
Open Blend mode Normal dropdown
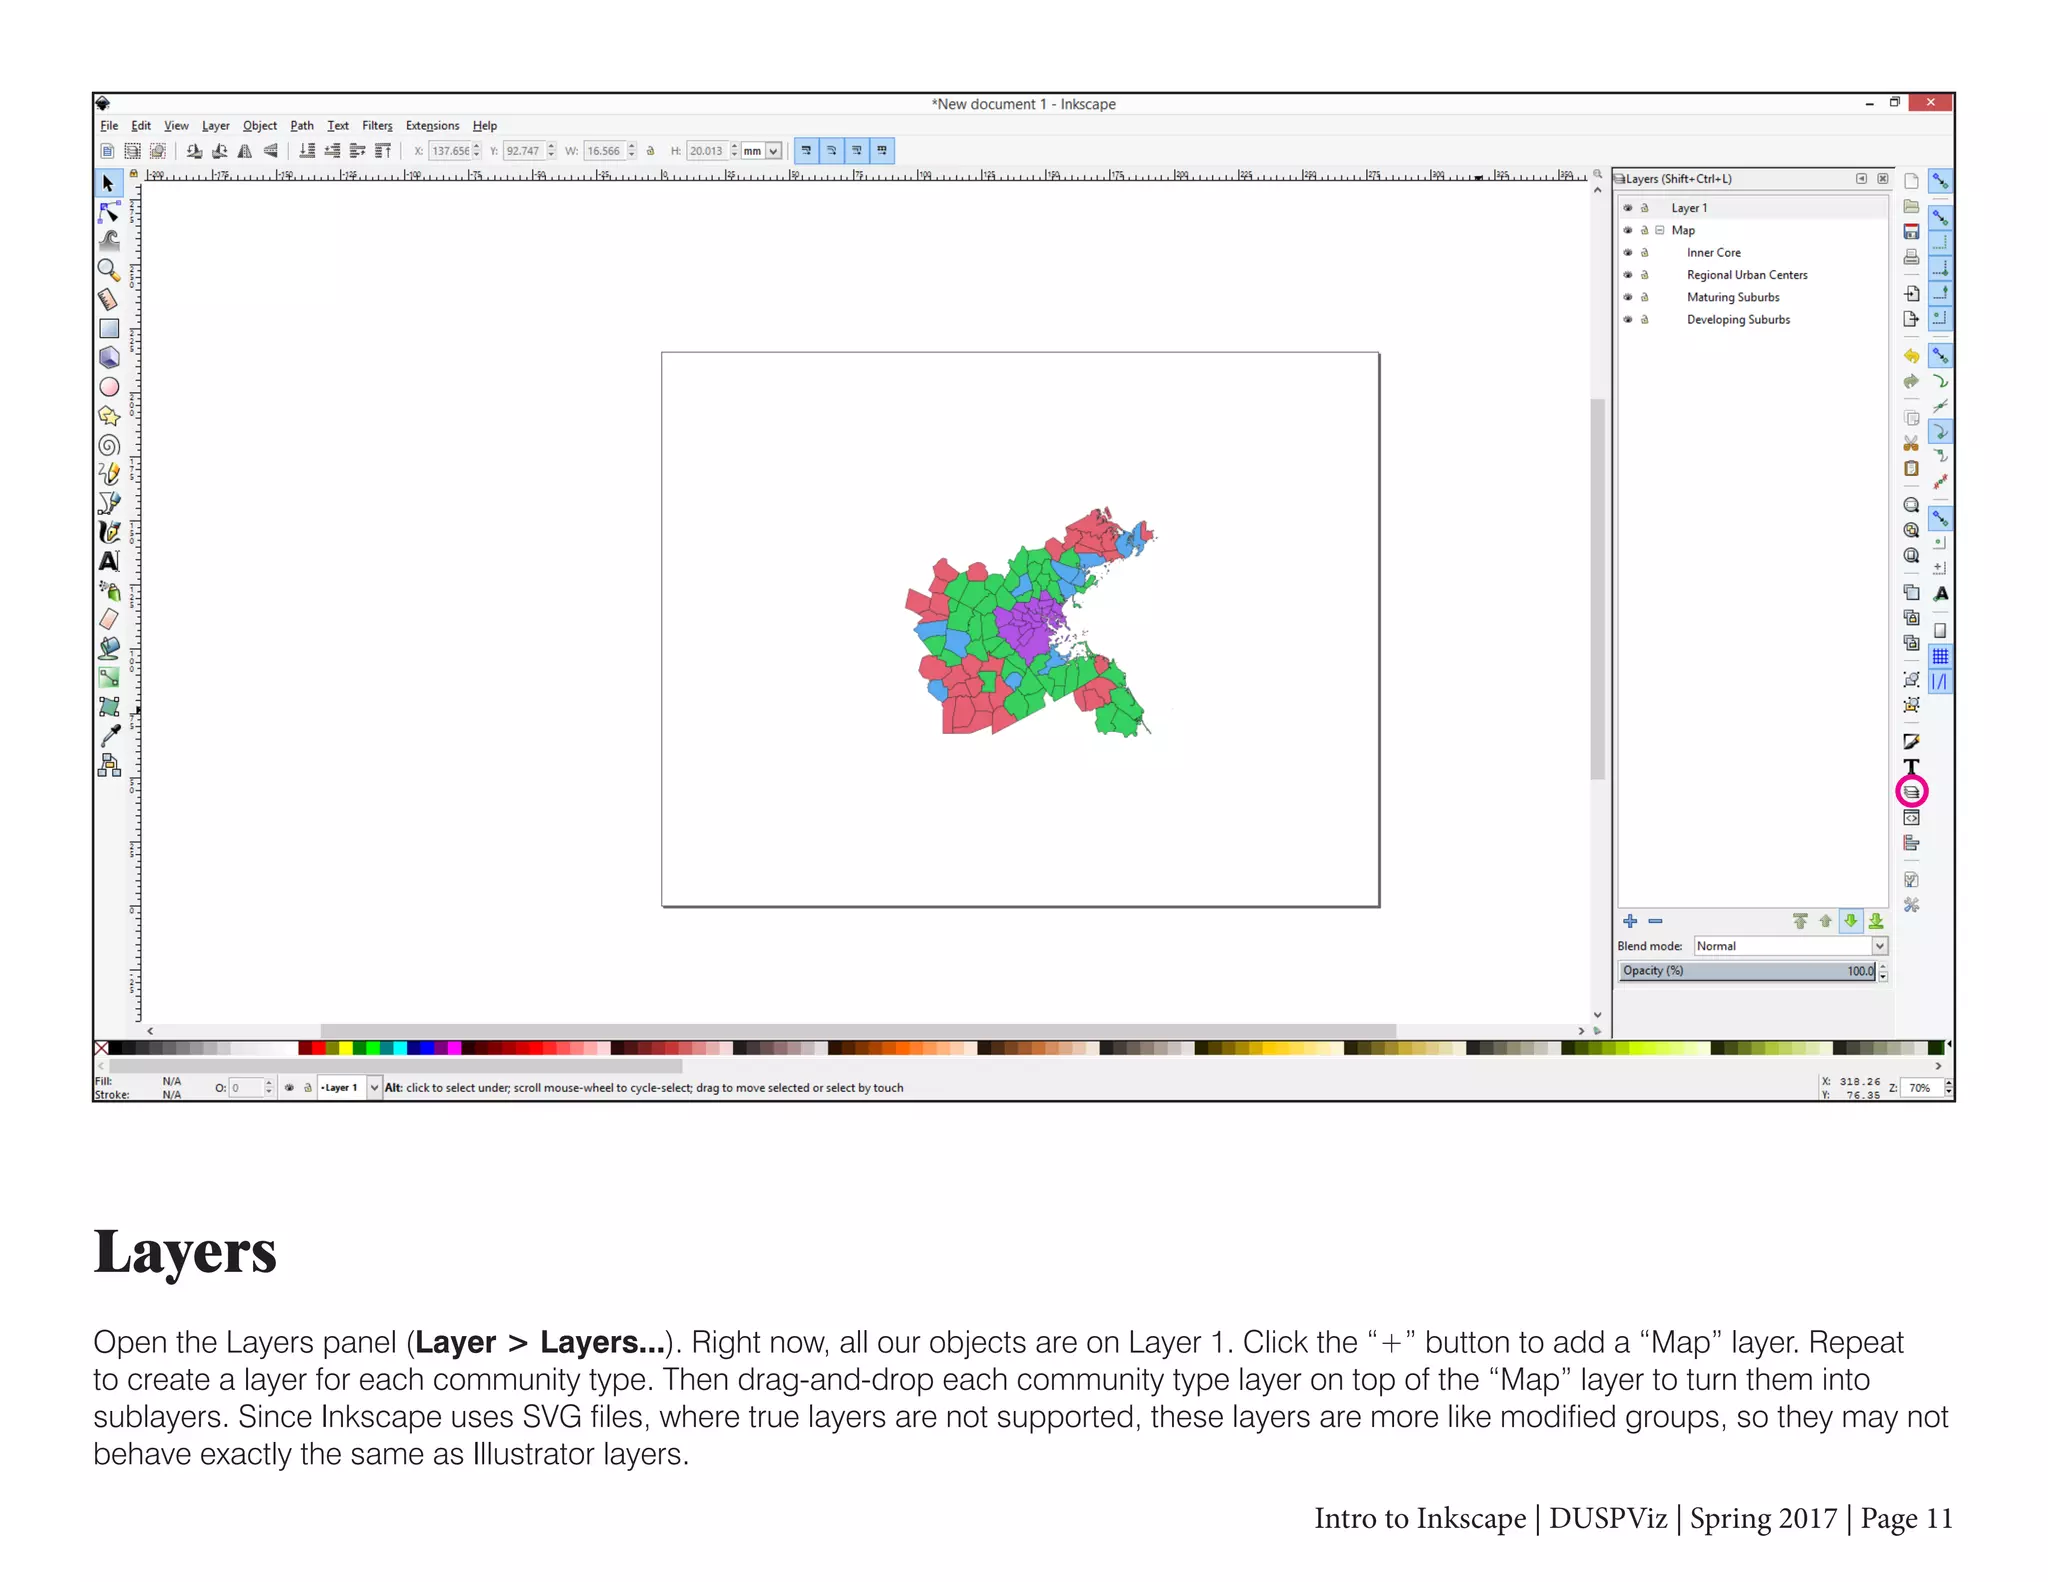click(x=1790, y=946)
